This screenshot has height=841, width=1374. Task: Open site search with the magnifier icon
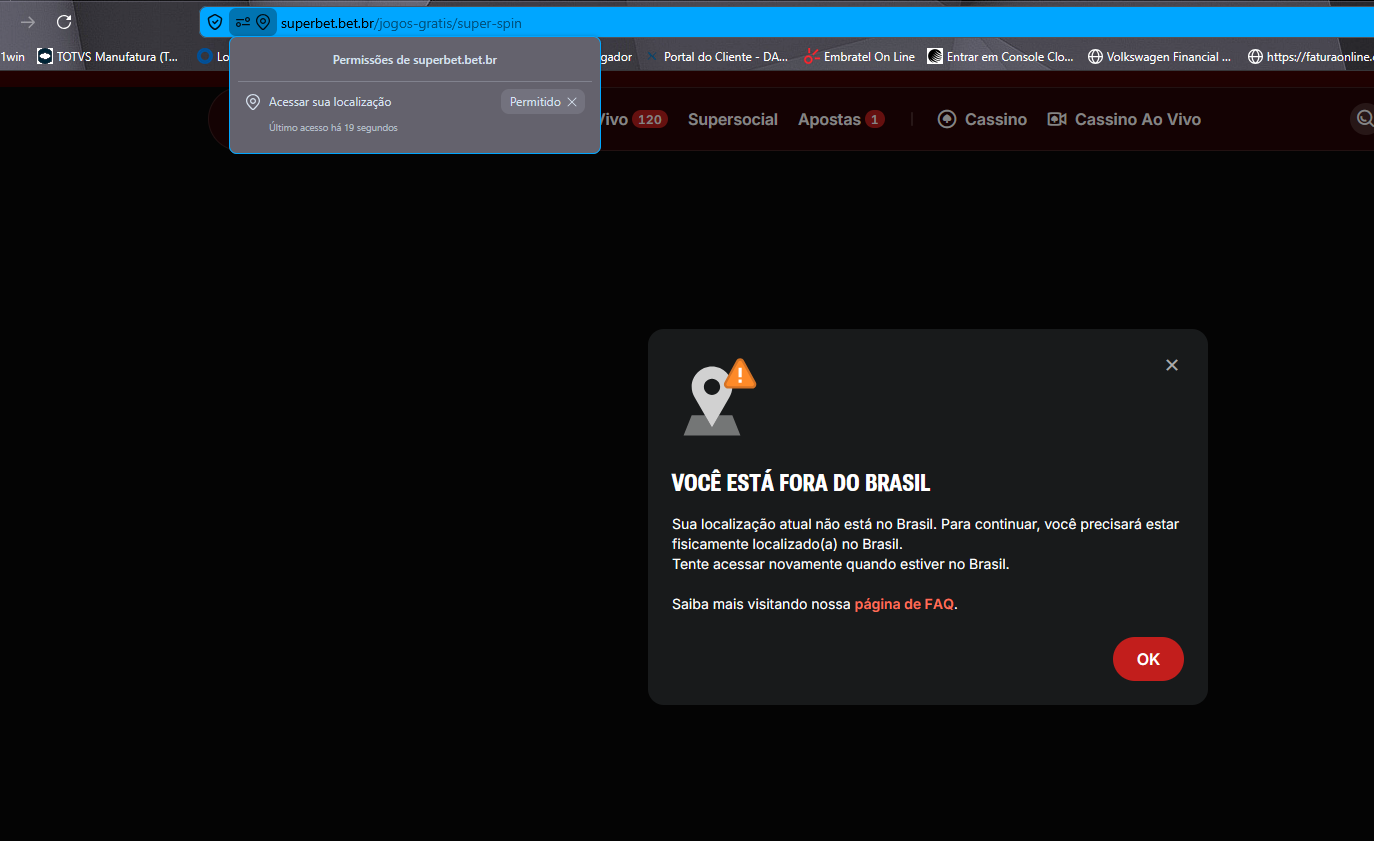[x=1364, y=119]
